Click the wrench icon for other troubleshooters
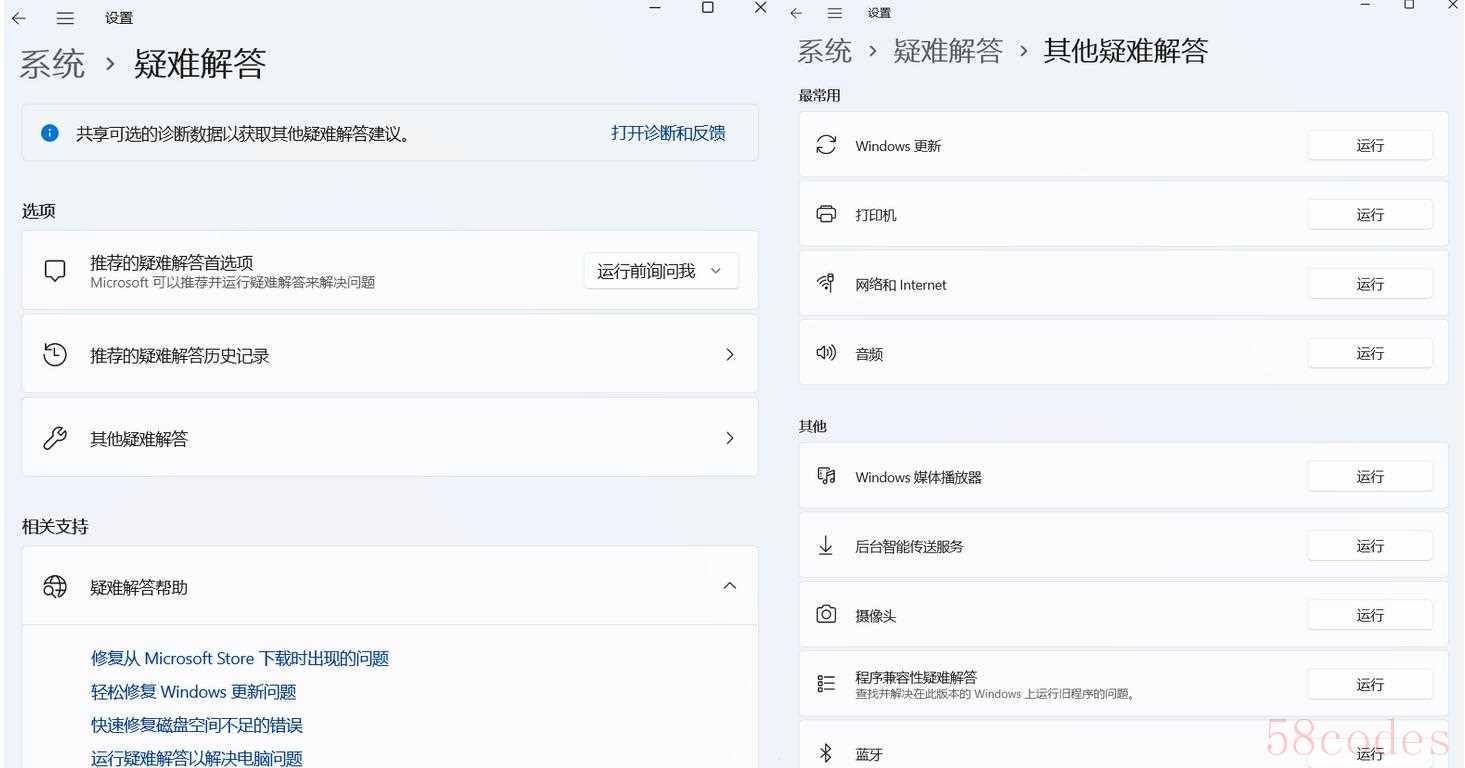 55,438
